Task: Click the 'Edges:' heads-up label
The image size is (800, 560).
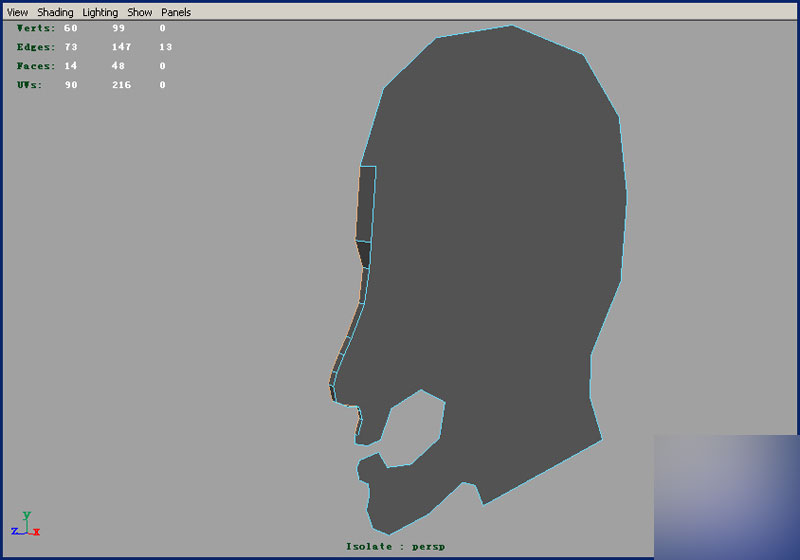Action: point(35,47)
